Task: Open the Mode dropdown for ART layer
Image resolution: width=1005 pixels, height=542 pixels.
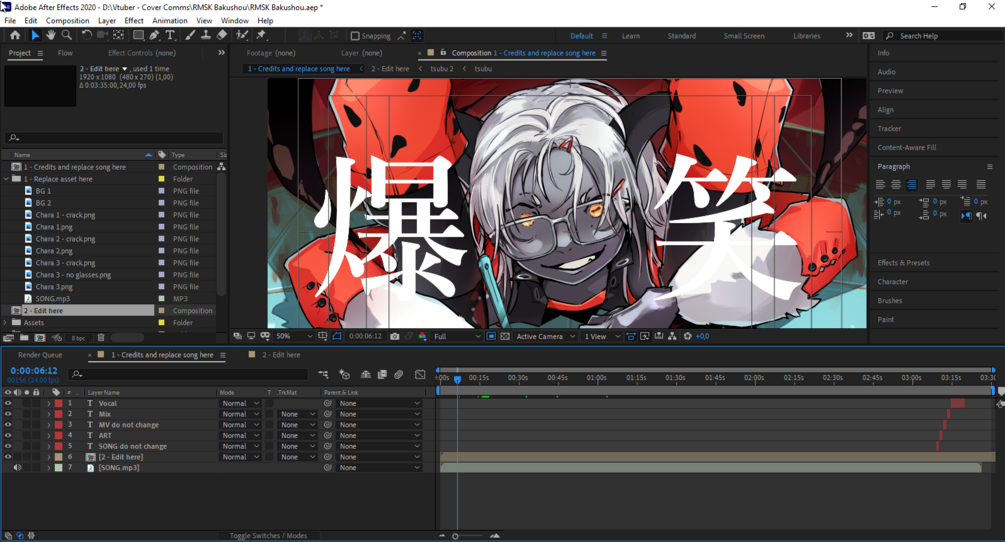Action: click(x=240, y=436)
